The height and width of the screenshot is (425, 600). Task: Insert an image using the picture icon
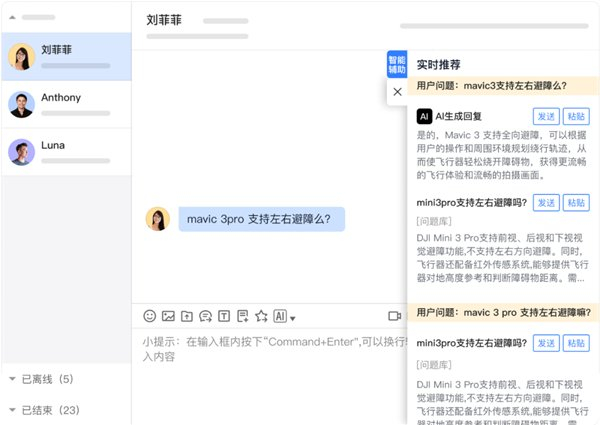tap(168, 316)
